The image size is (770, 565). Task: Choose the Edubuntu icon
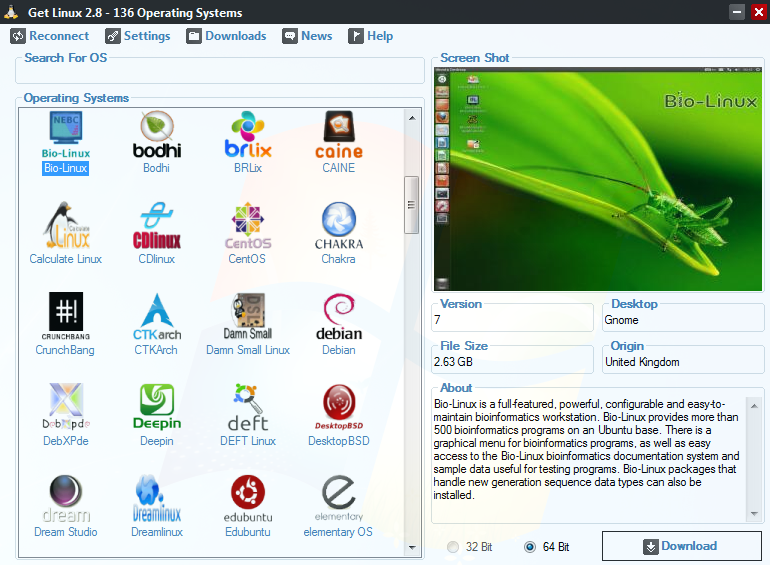(x=248, y=499)
